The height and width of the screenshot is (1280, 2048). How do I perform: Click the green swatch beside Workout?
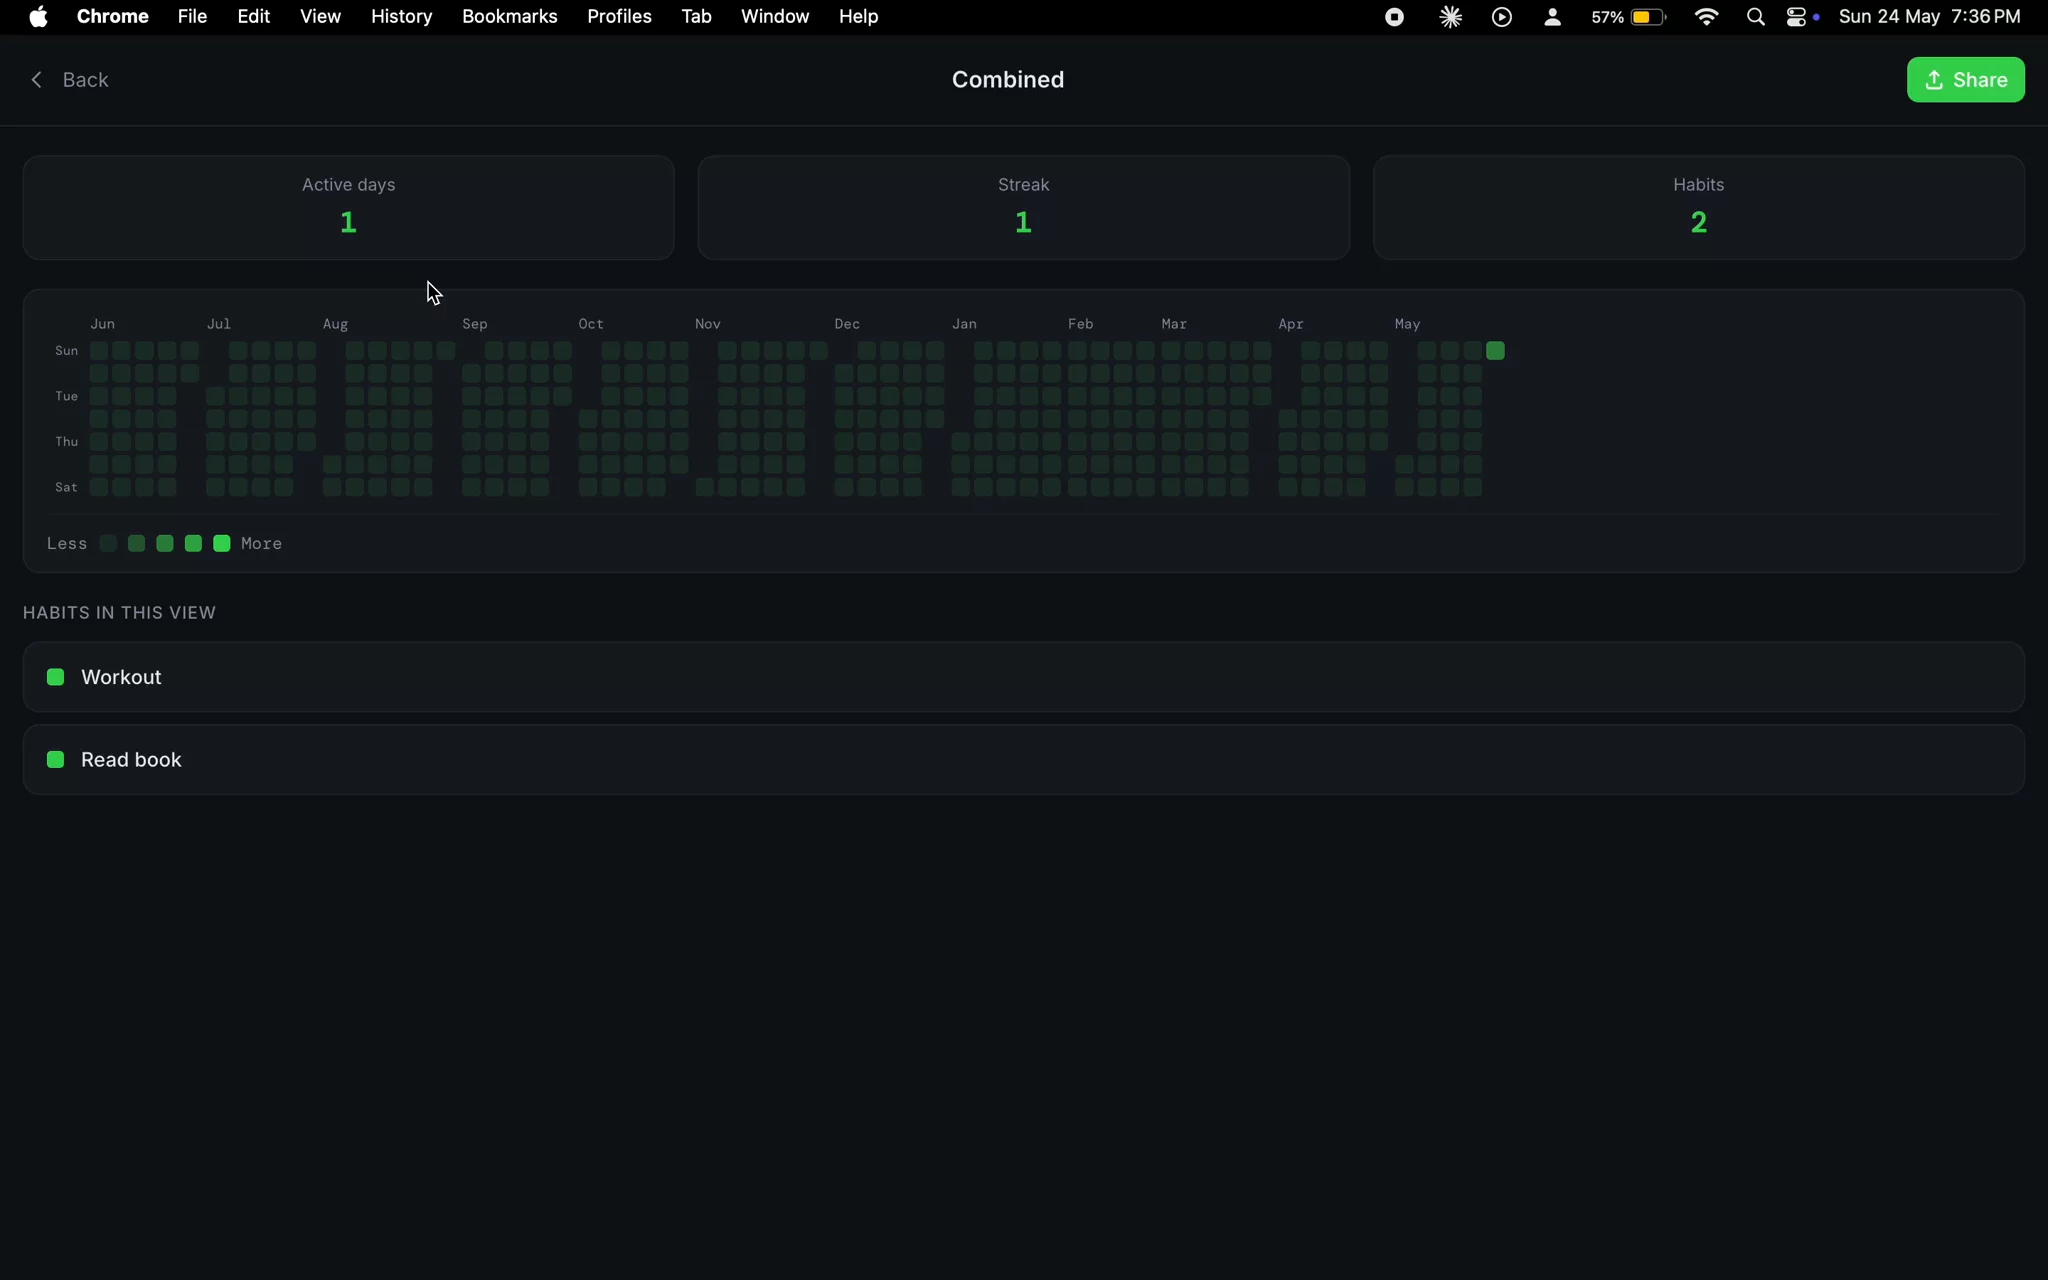pyautogui.click(x=56, y=677)
